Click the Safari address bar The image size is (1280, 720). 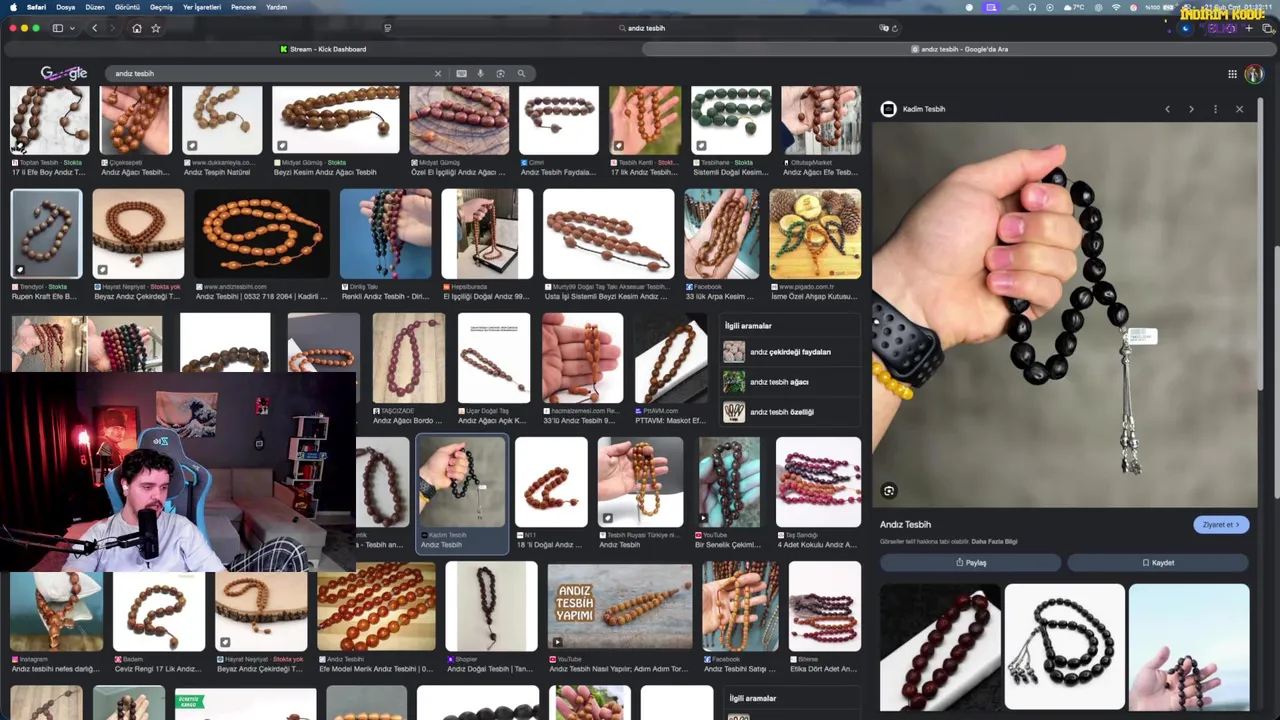[640, 28]
